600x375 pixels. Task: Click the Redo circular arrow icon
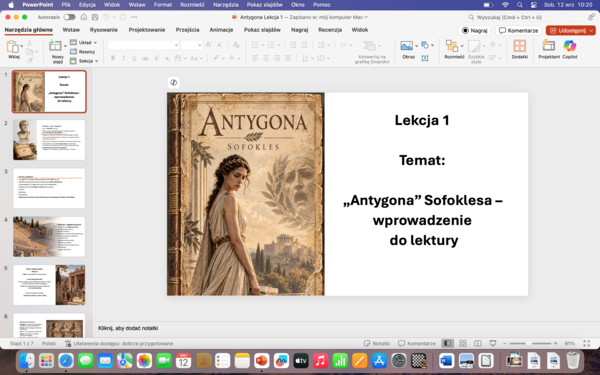click(123, 17)
